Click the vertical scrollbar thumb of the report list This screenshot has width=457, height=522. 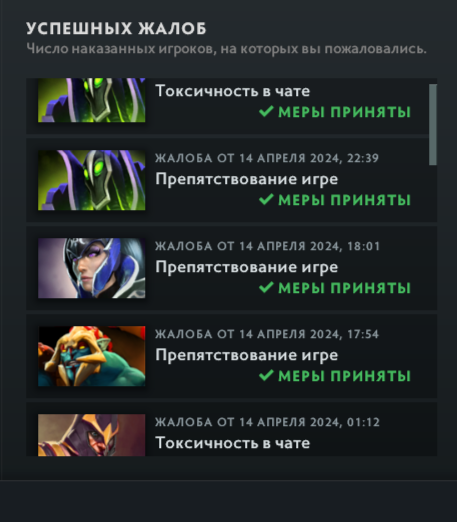pos(433,124)
